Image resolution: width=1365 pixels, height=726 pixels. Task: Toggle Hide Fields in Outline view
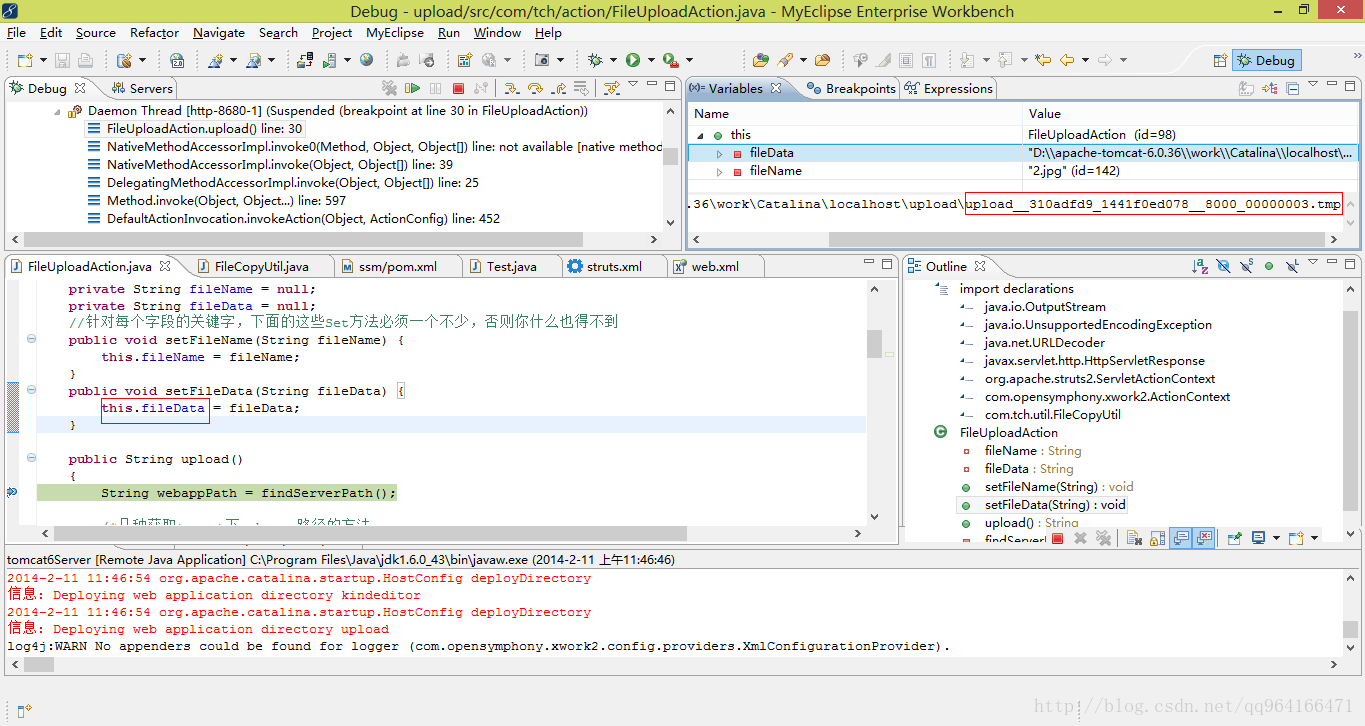pos(1223,266)
